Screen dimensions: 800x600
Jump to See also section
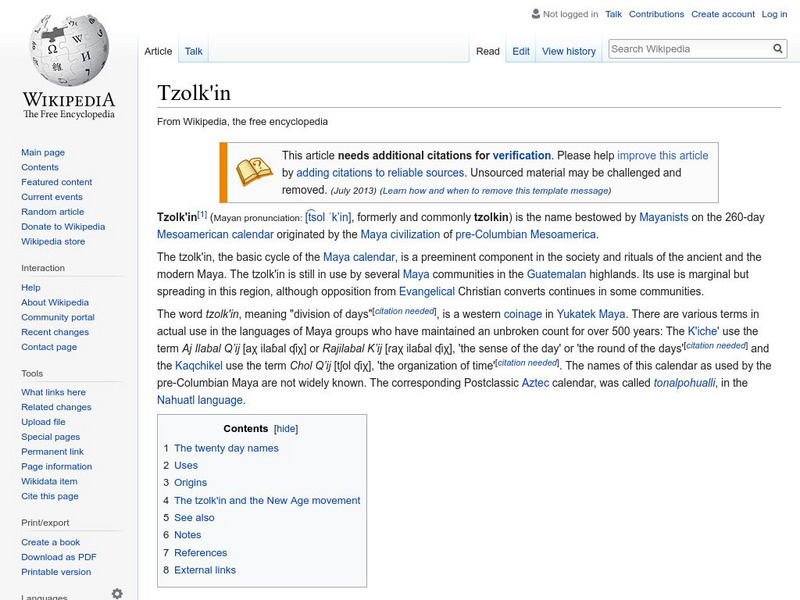point(194,517)
